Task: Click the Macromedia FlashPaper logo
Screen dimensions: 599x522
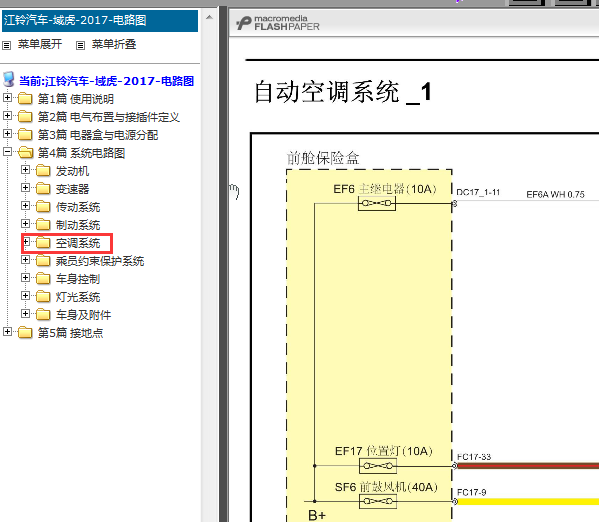Action: pos(278,23)
